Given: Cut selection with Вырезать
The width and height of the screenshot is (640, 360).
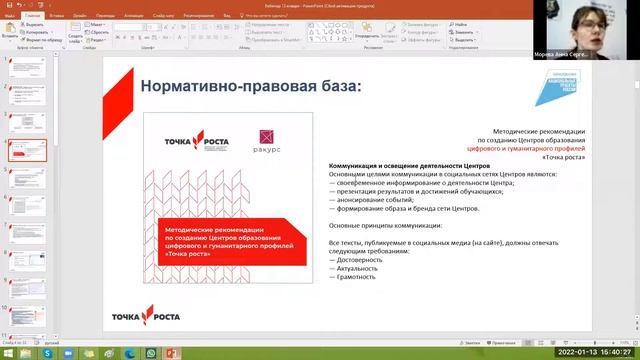Looking at the screenshot, I should 32,24.
